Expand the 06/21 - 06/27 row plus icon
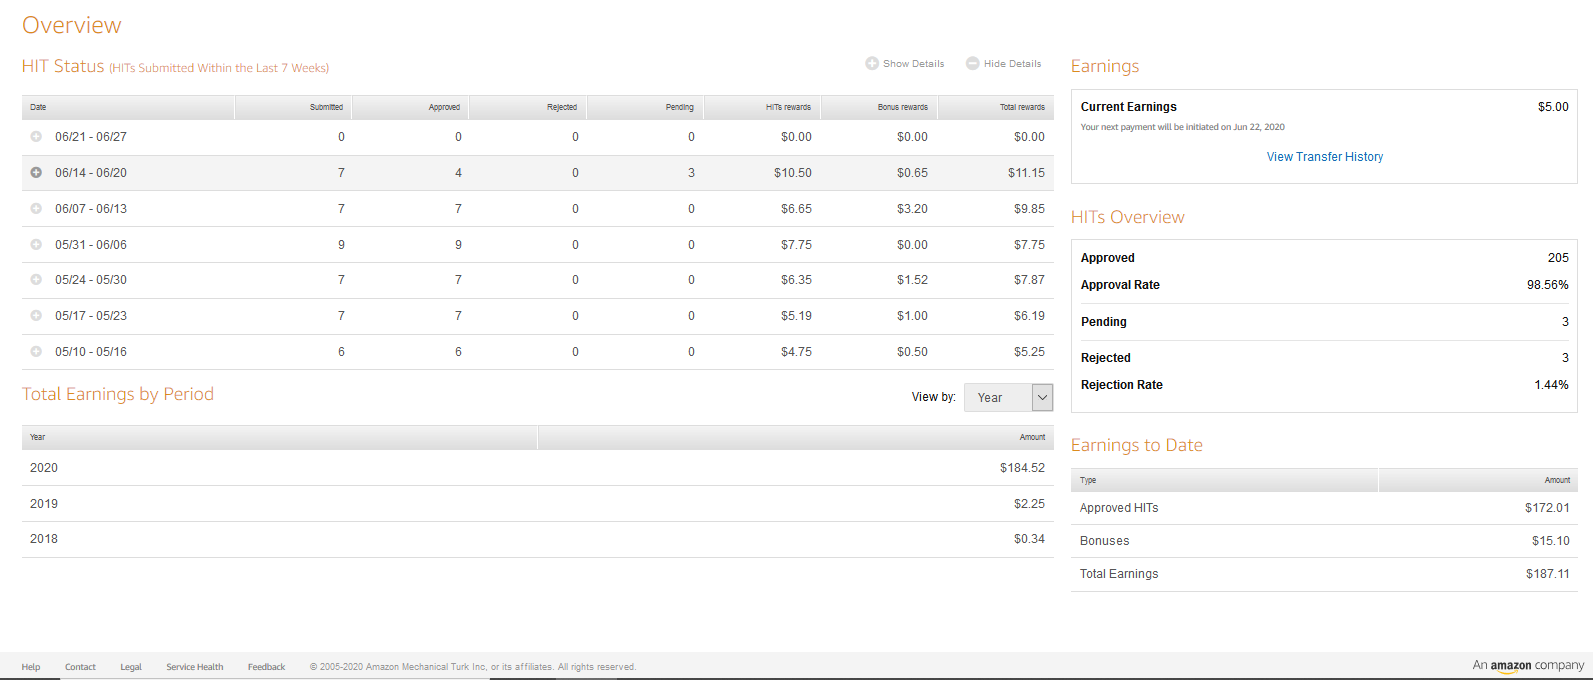This screenshot has height=680, width=1593. (x=36, y=137)
